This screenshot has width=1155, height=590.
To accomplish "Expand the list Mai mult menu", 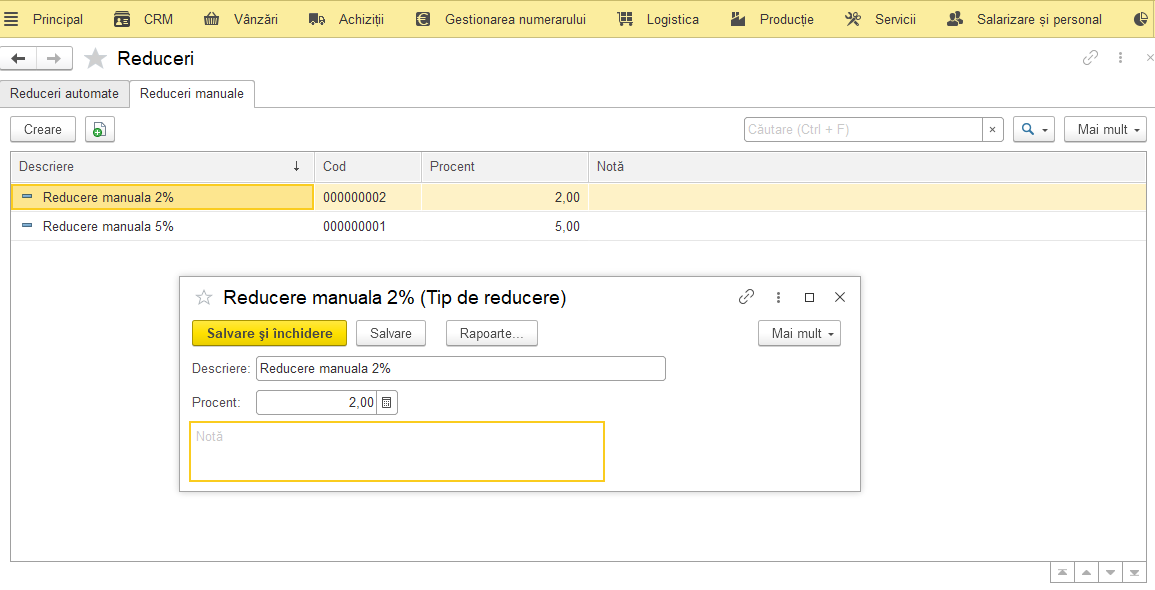I will [x=1106, y=129].
